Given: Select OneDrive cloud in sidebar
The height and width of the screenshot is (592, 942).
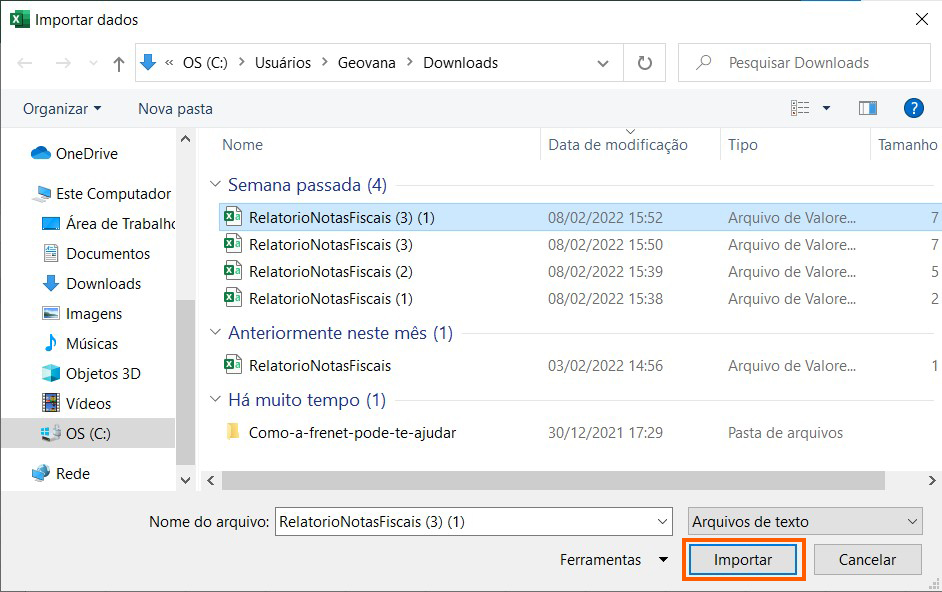Looking at the screenshot, I should 86,153.
